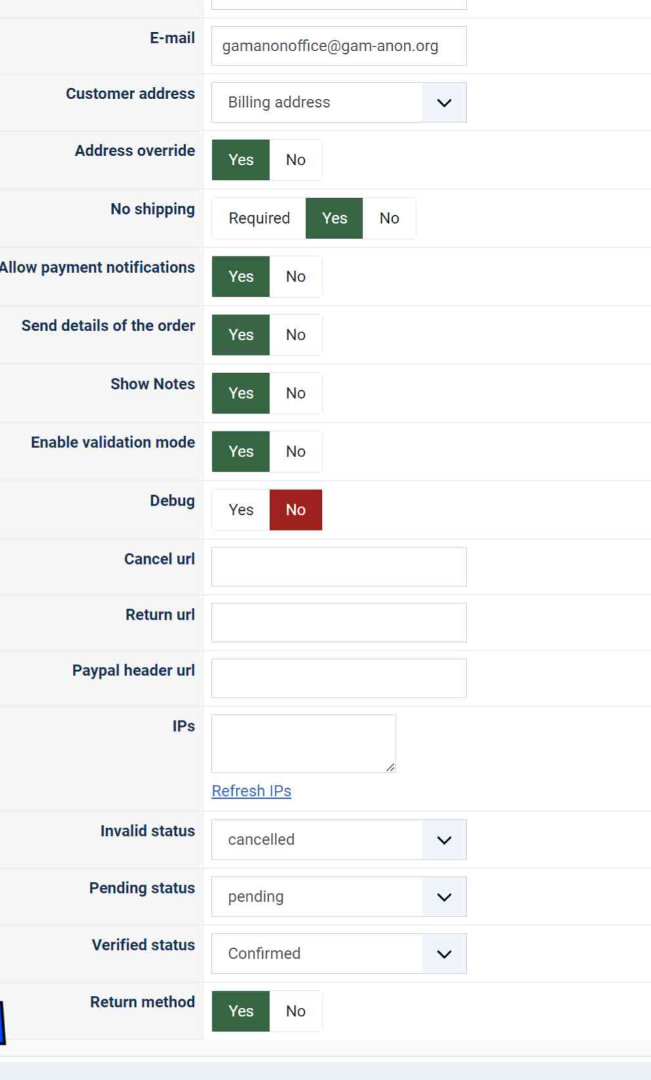The image size is (651, 1080).
Task: Click inside the IPs text area
Action: click(303, 743)
